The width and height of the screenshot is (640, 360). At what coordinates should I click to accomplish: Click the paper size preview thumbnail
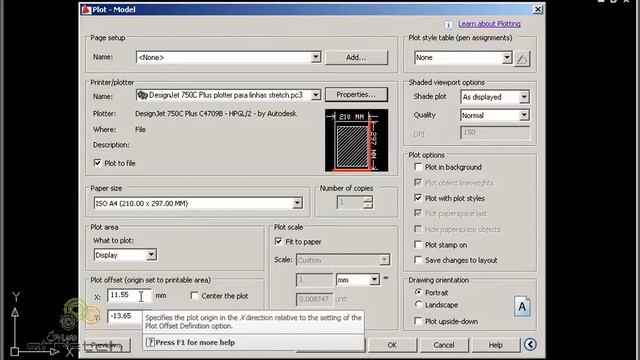click(356, 140)
